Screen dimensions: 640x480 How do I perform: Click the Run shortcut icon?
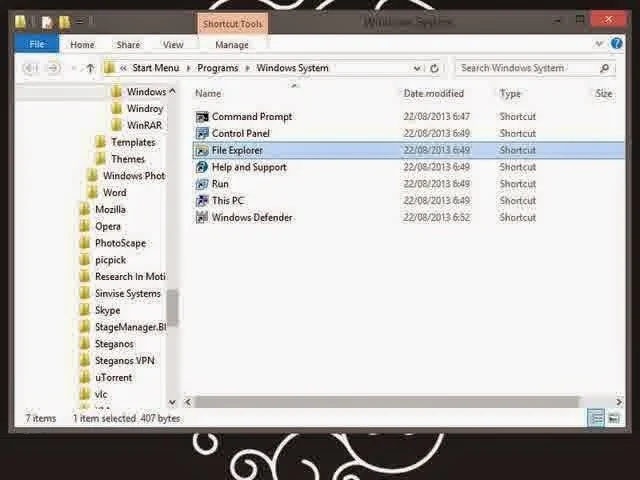(202, 184)
